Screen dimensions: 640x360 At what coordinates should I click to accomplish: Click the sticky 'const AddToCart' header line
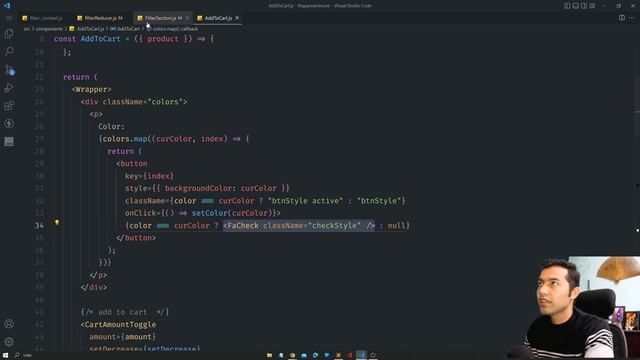(134, 39)
